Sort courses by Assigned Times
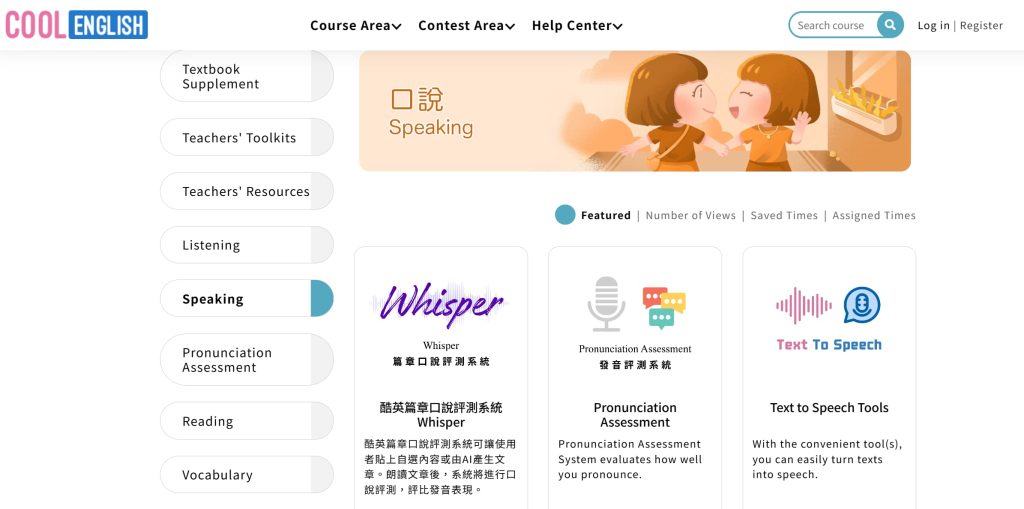Screen dimensions: 1024x509 click(x=874, y=216)
